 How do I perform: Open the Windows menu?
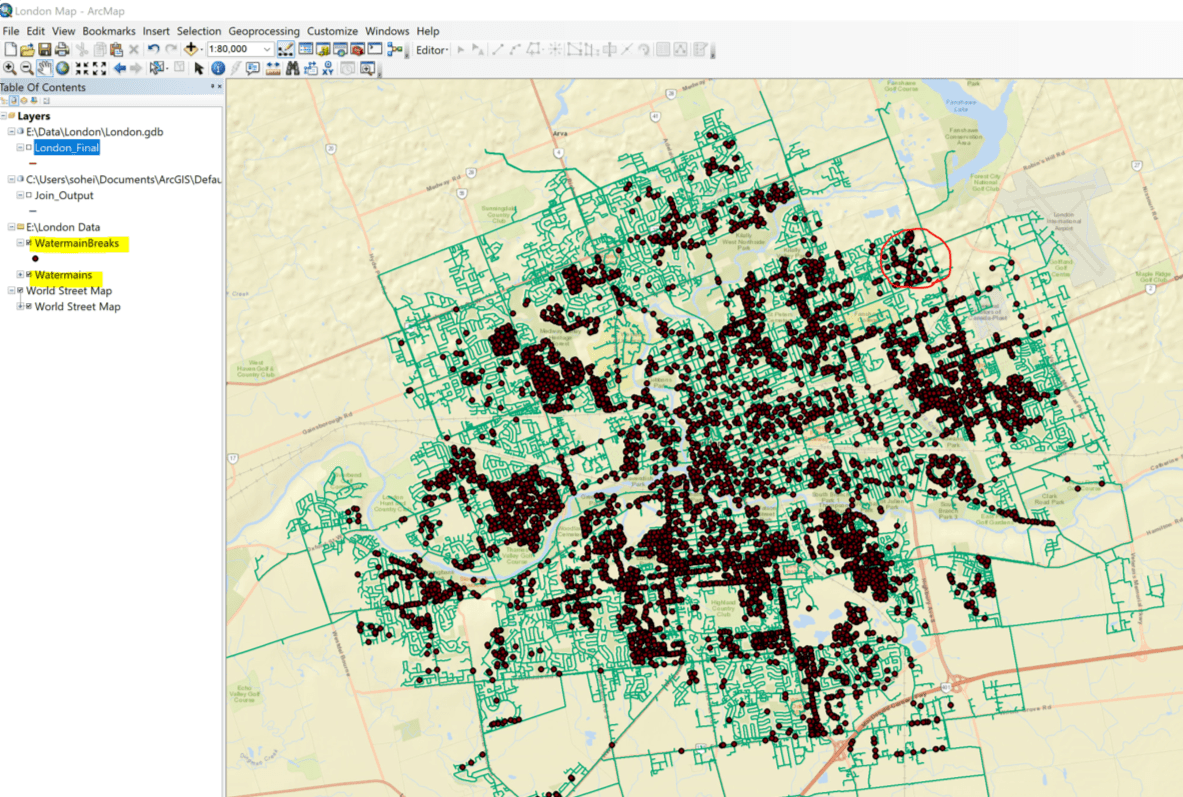[387, 31]
